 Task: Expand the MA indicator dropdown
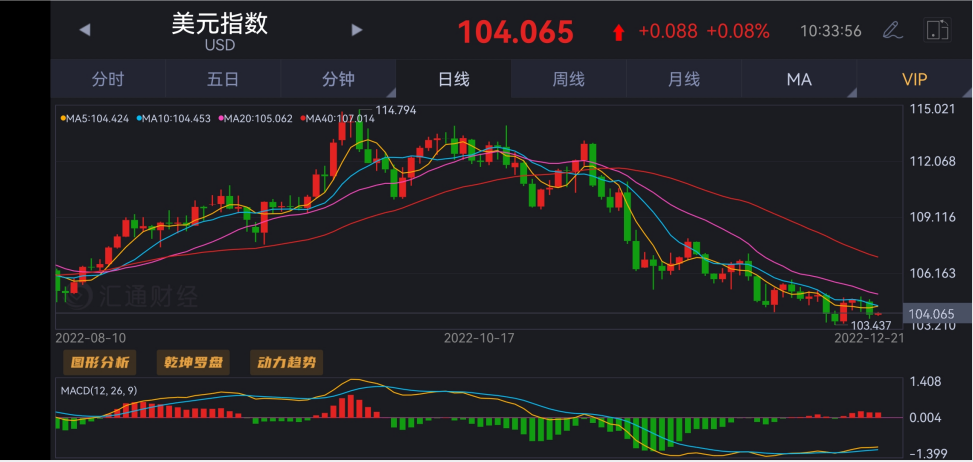[799, 80]
